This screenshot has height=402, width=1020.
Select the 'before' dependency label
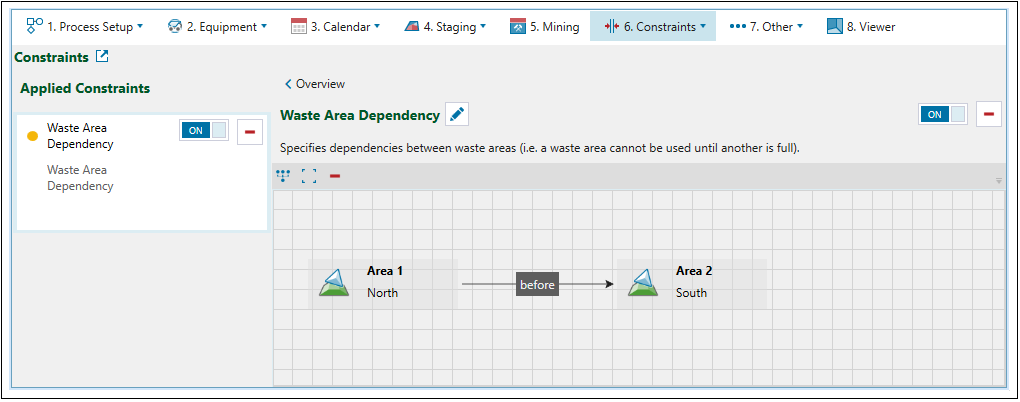pos(537,284)
